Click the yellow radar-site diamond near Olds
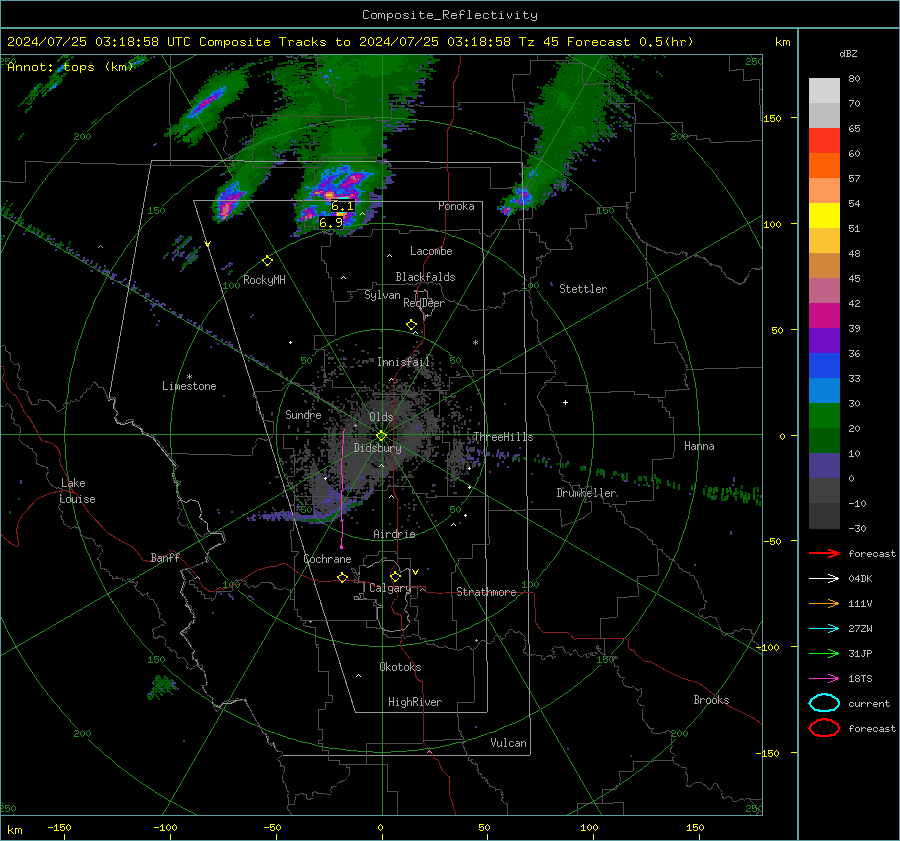The width and height of the screenshot is (900, 841). pyautogui.click(x=381, y=436)
